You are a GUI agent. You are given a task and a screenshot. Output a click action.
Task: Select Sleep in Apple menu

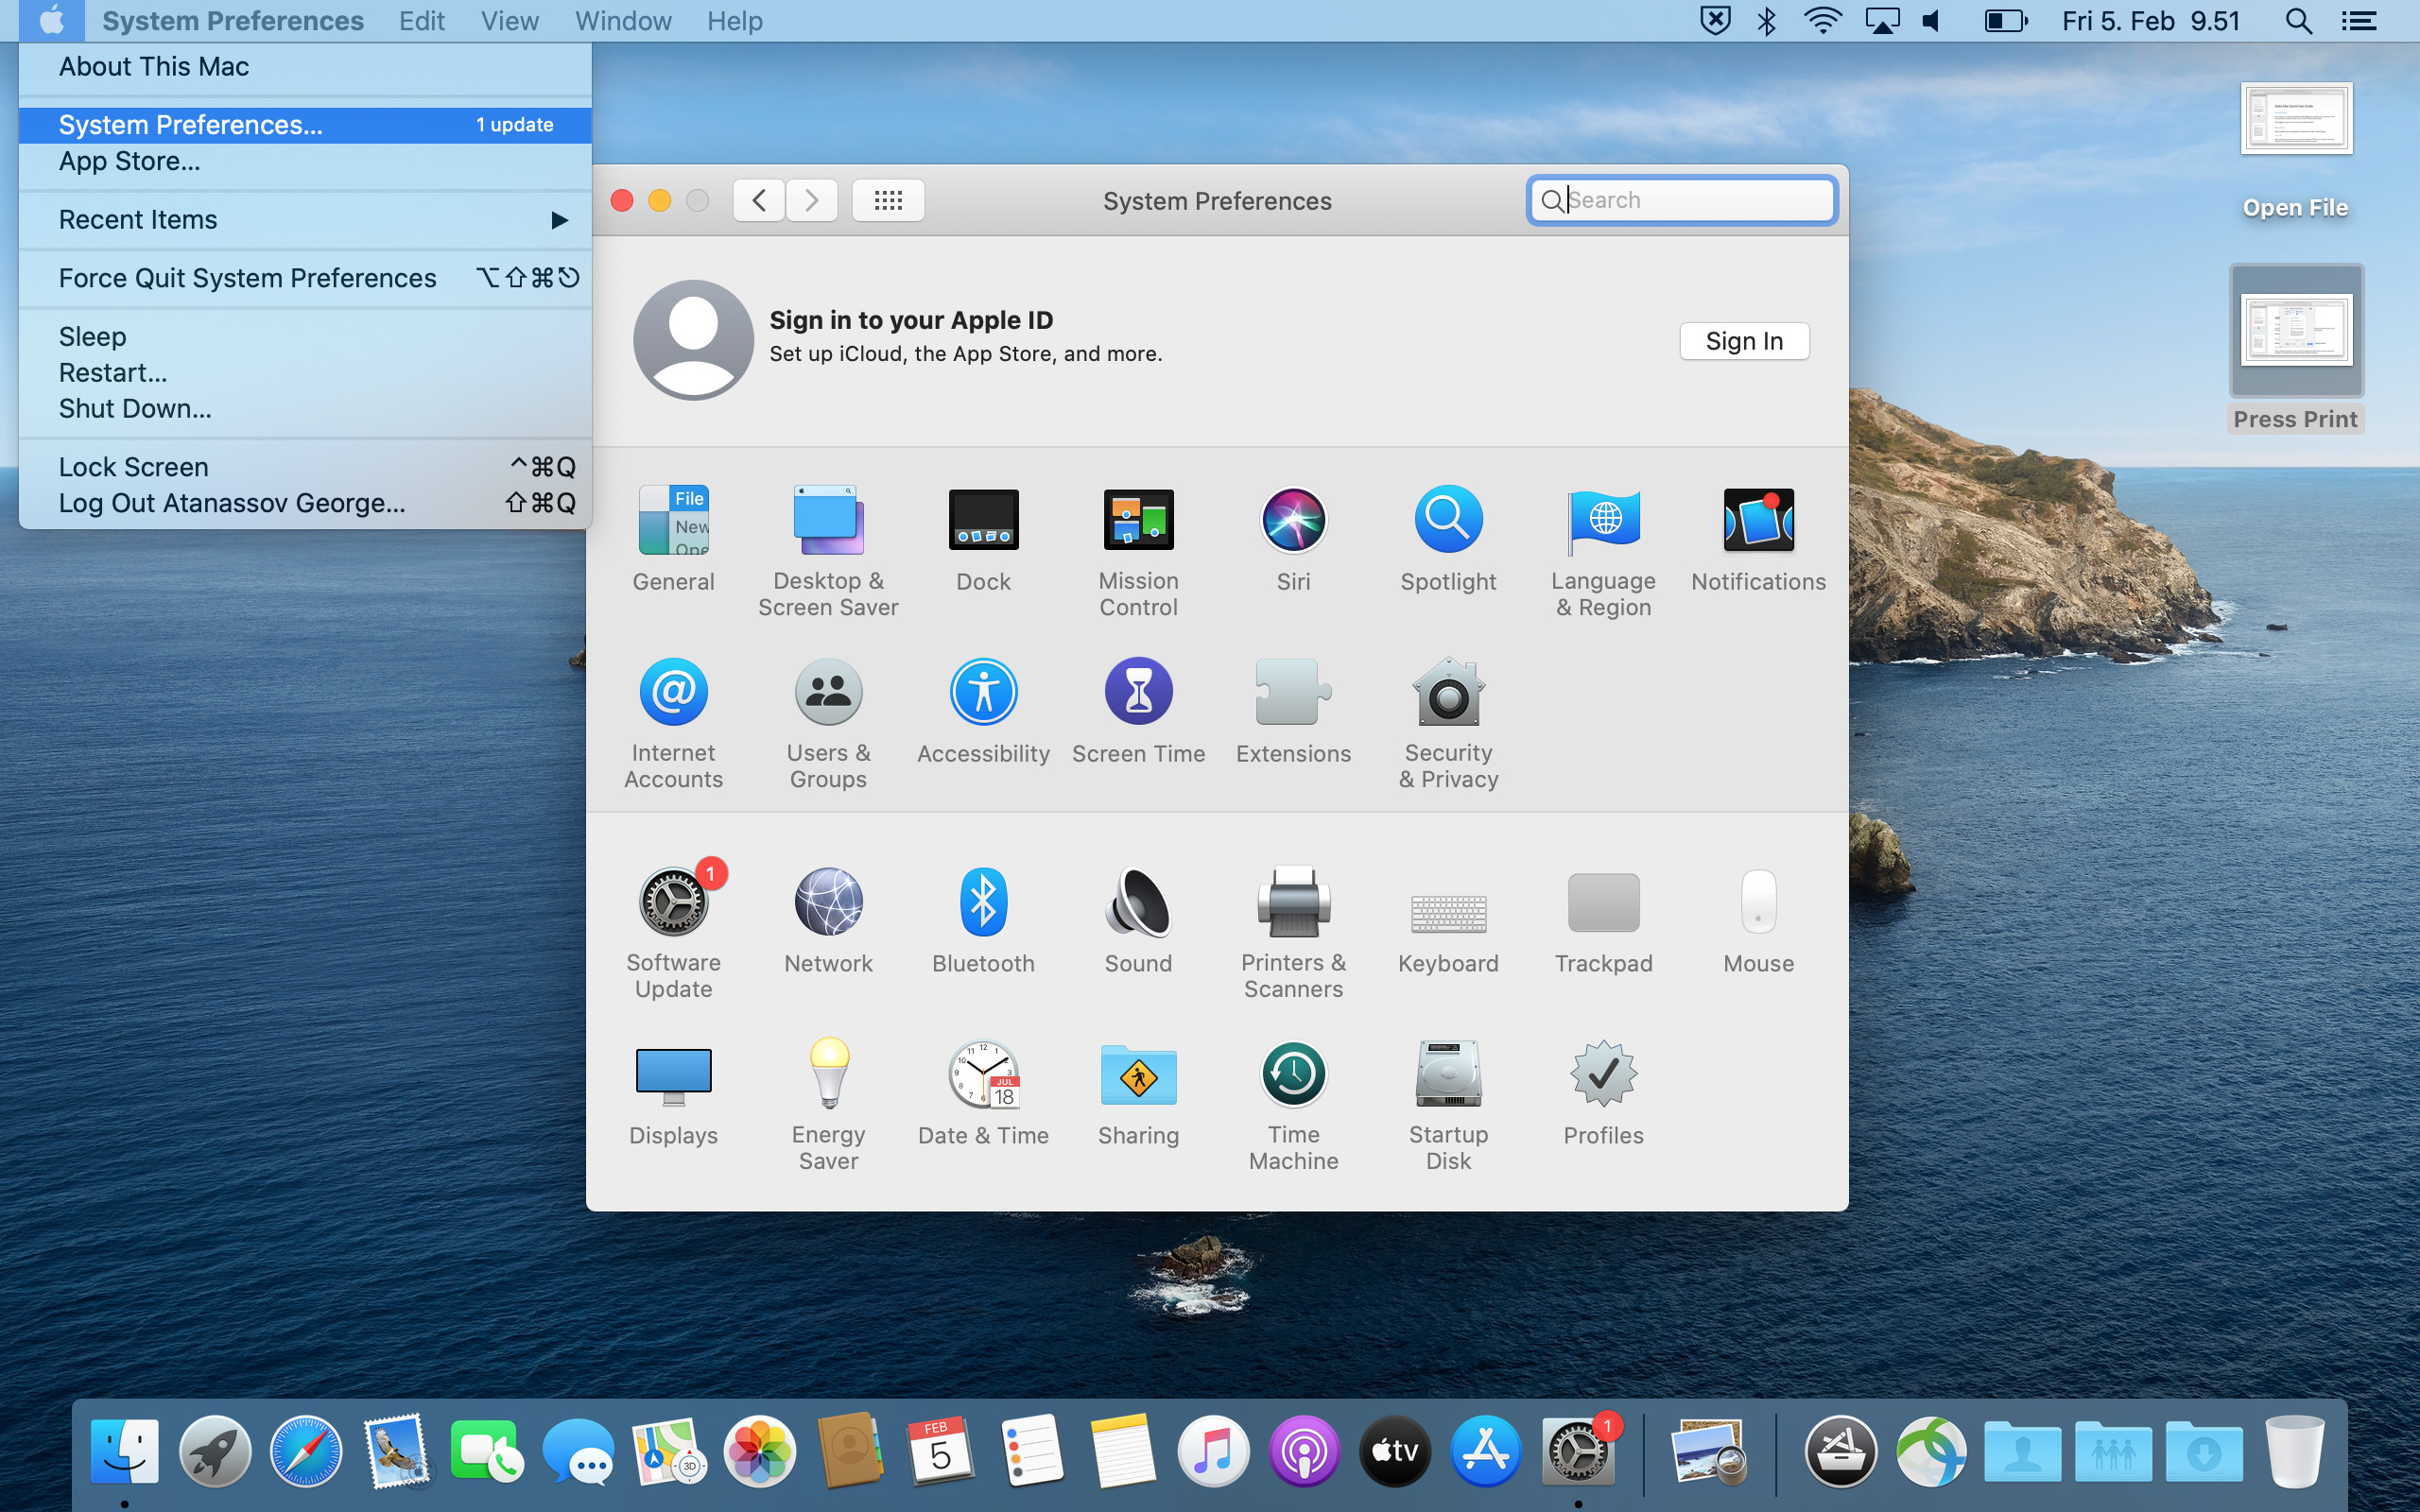(x=305, y=337)
